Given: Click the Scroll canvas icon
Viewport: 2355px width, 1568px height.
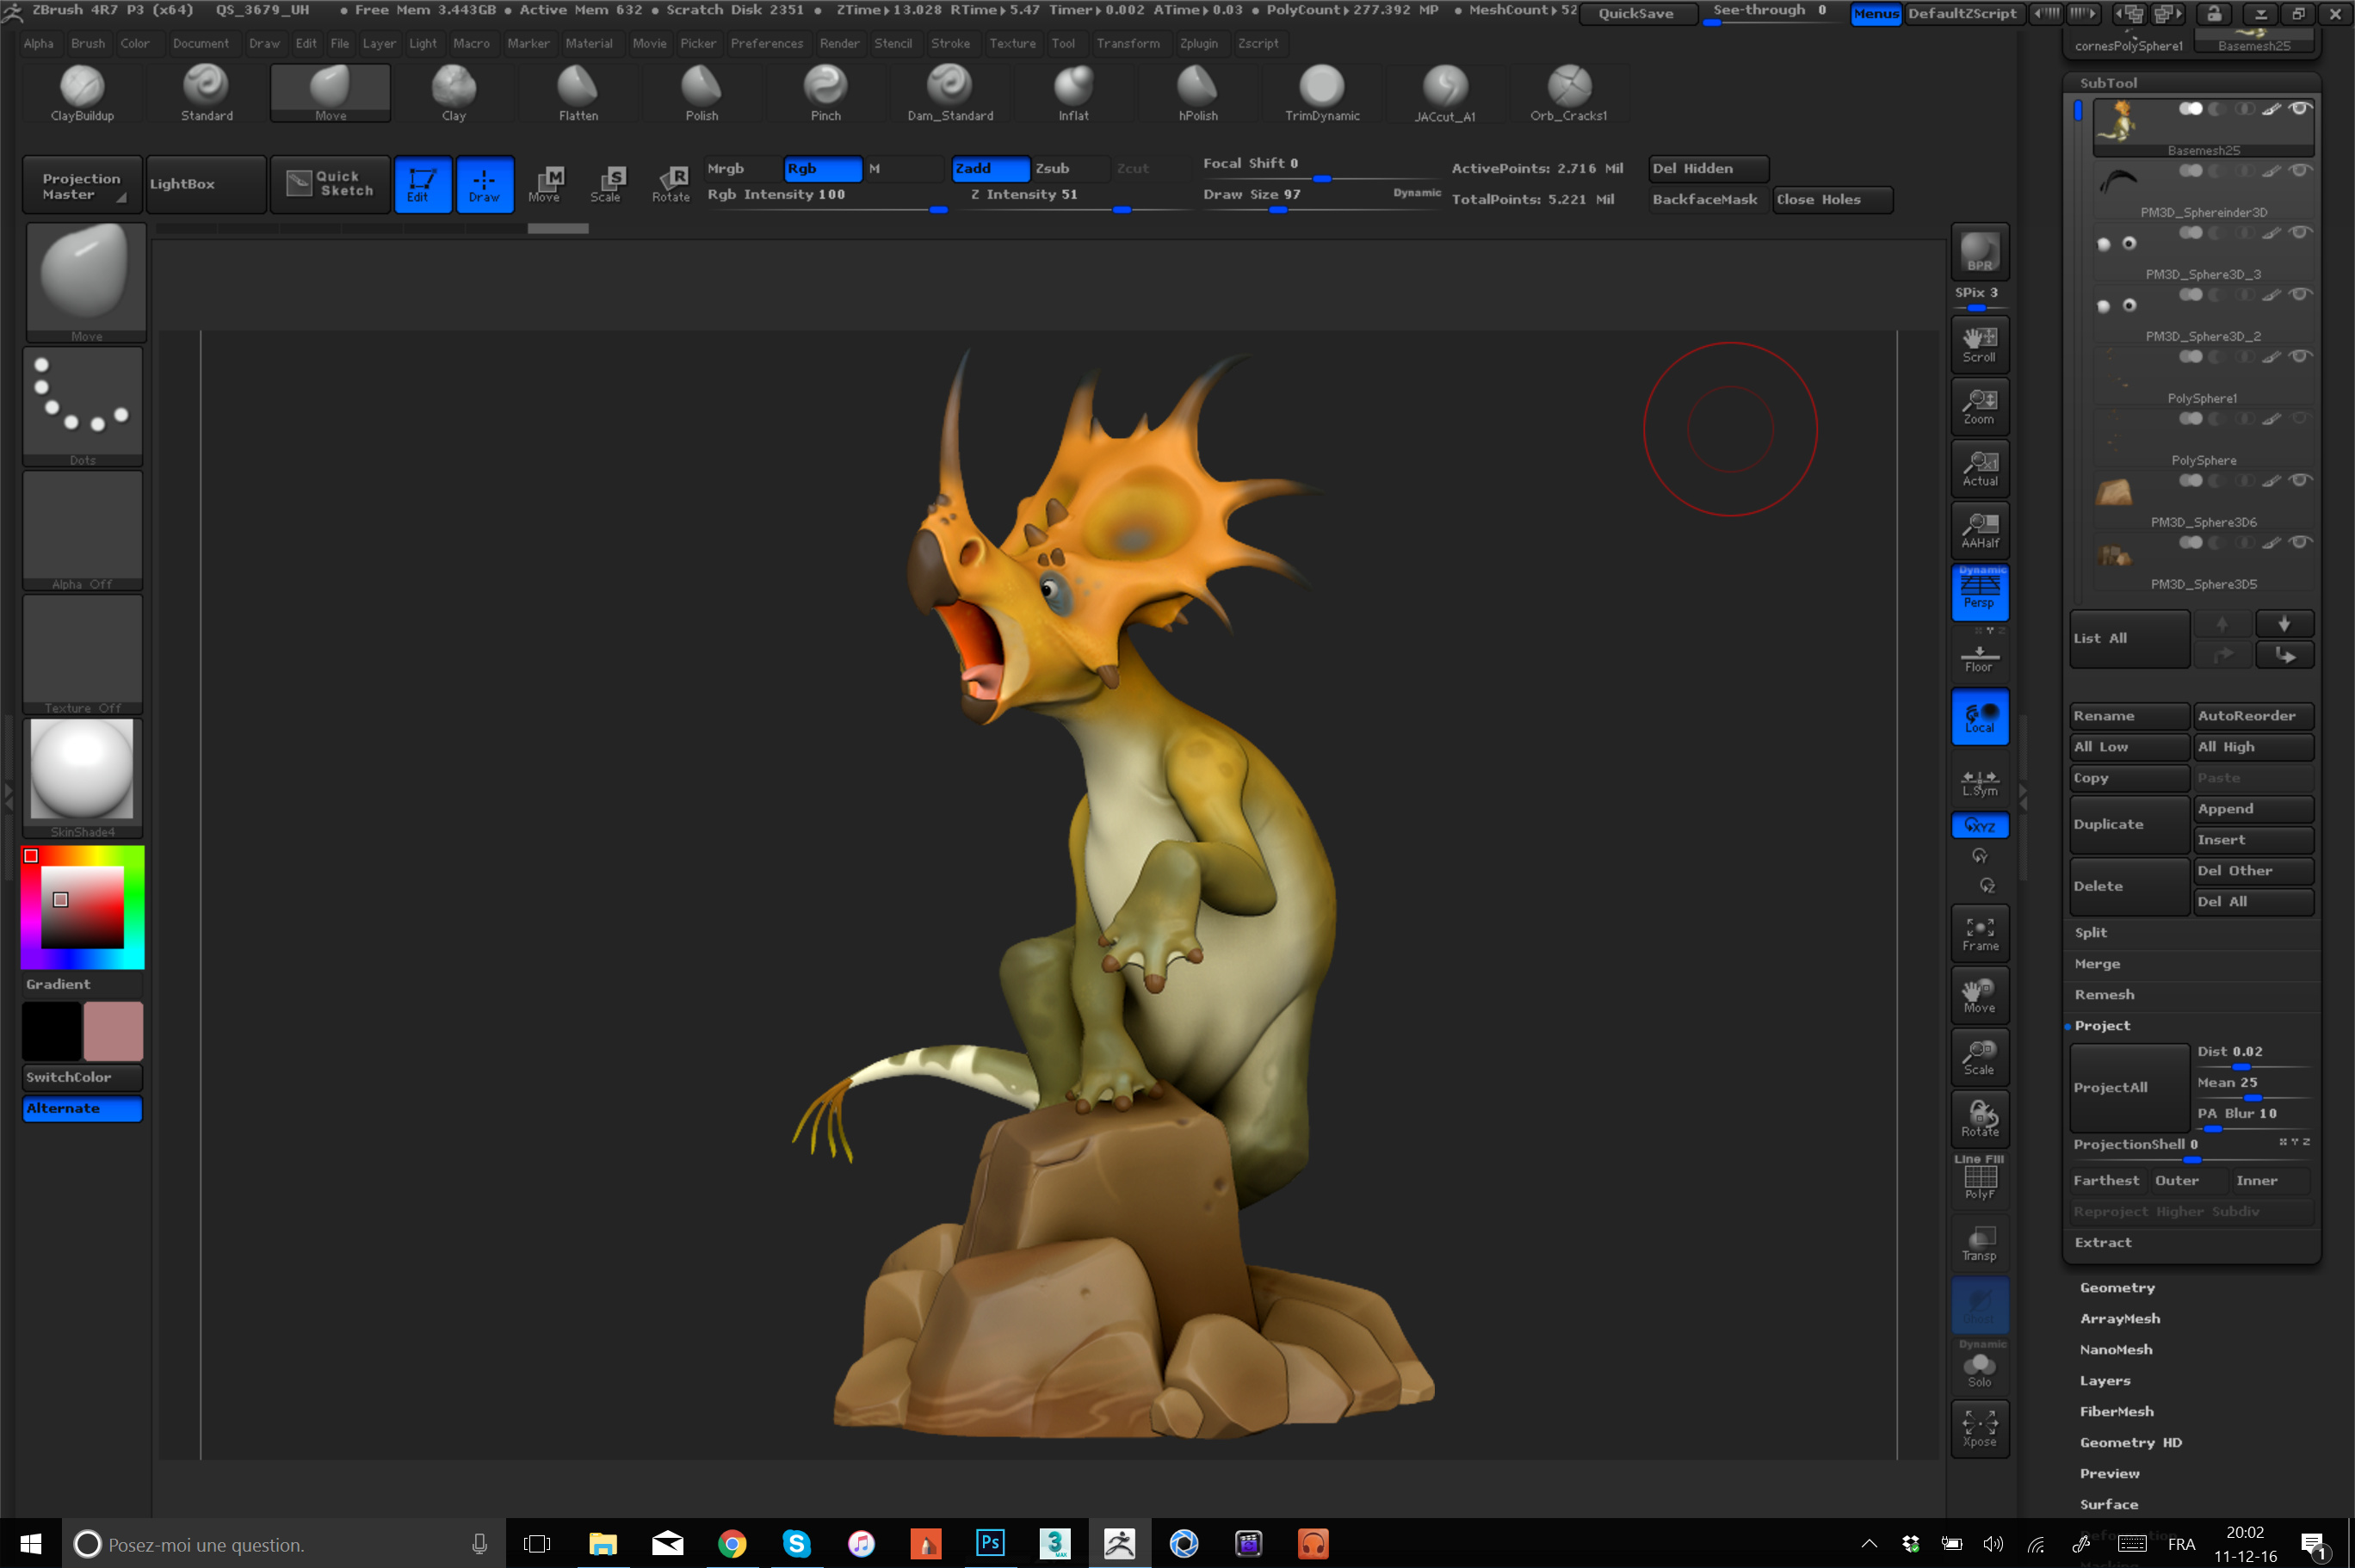Looking at the screenshot, I should pyautogui.click(x=1980, y=344).
